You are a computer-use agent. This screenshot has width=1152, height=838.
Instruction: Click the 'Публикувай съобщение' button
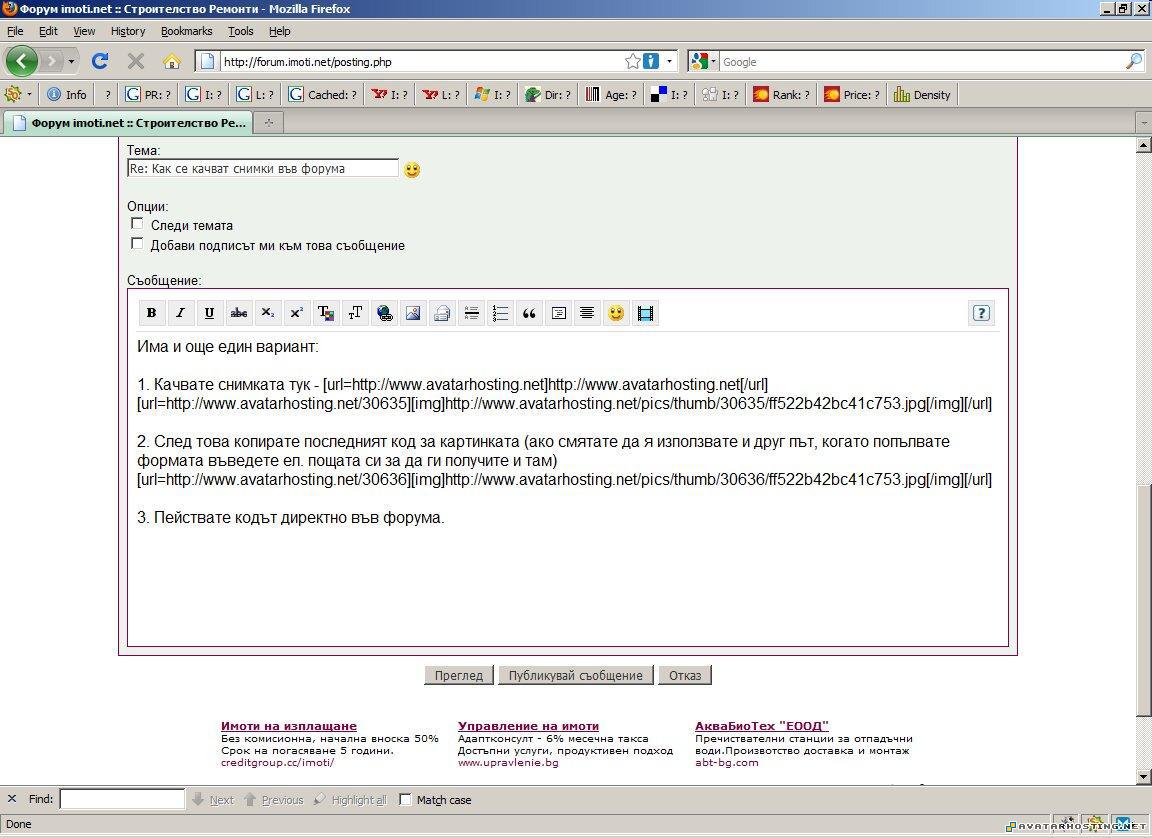[x=575, y=675]
